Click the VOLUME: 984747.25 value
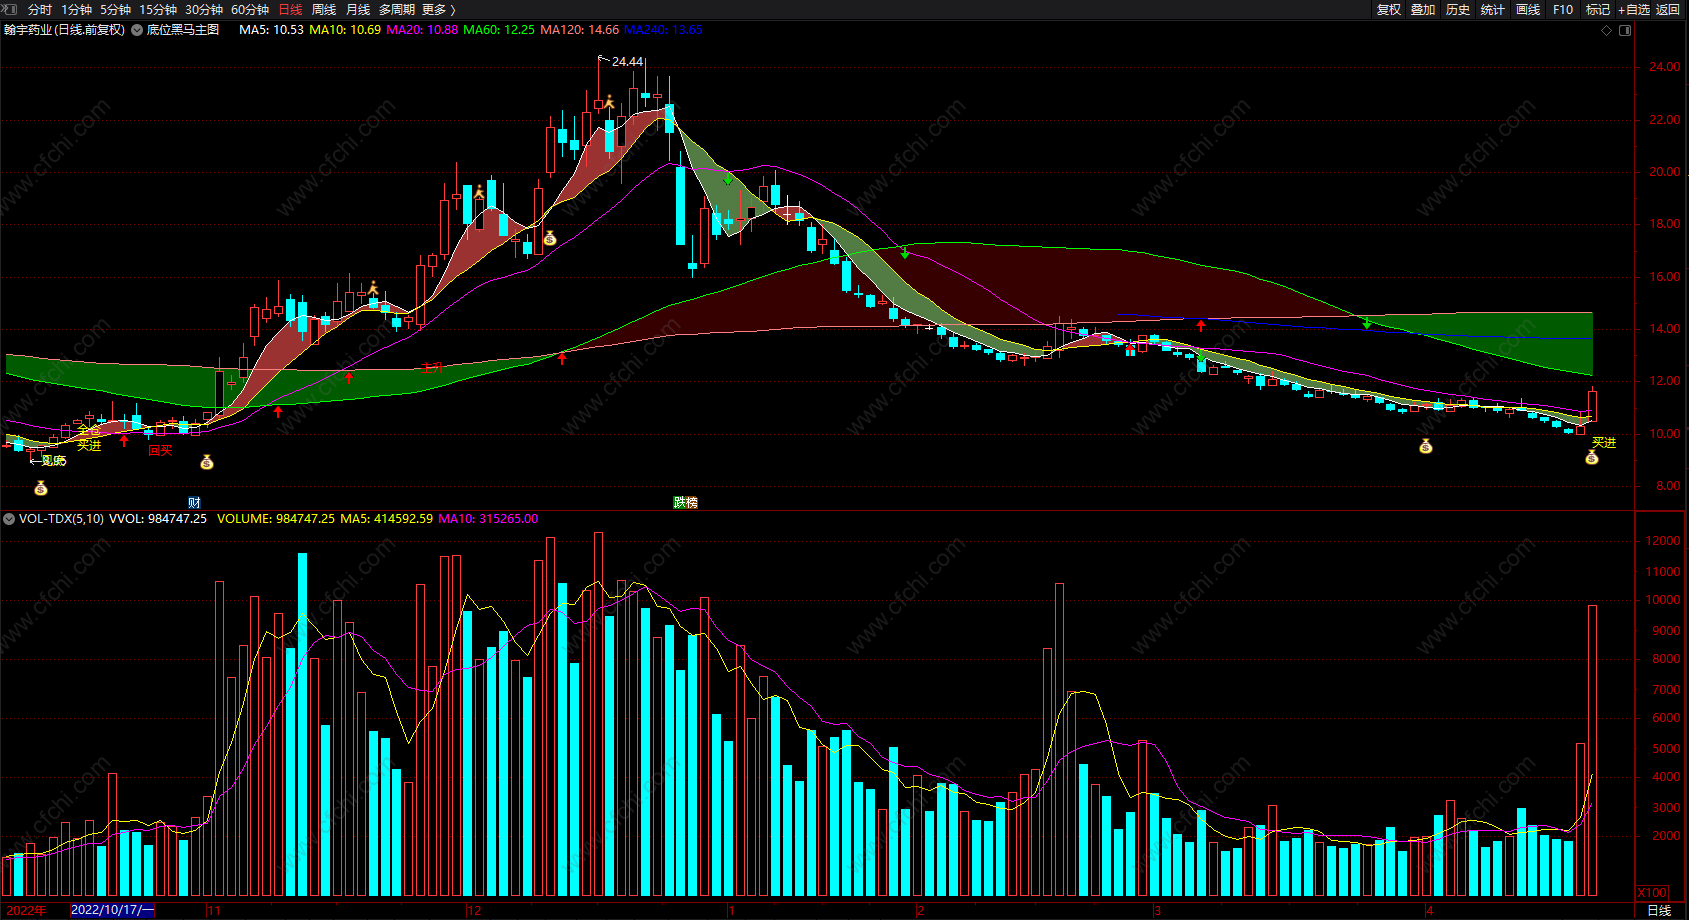Viewport: 1689px width, 920px height. [276, 518]
